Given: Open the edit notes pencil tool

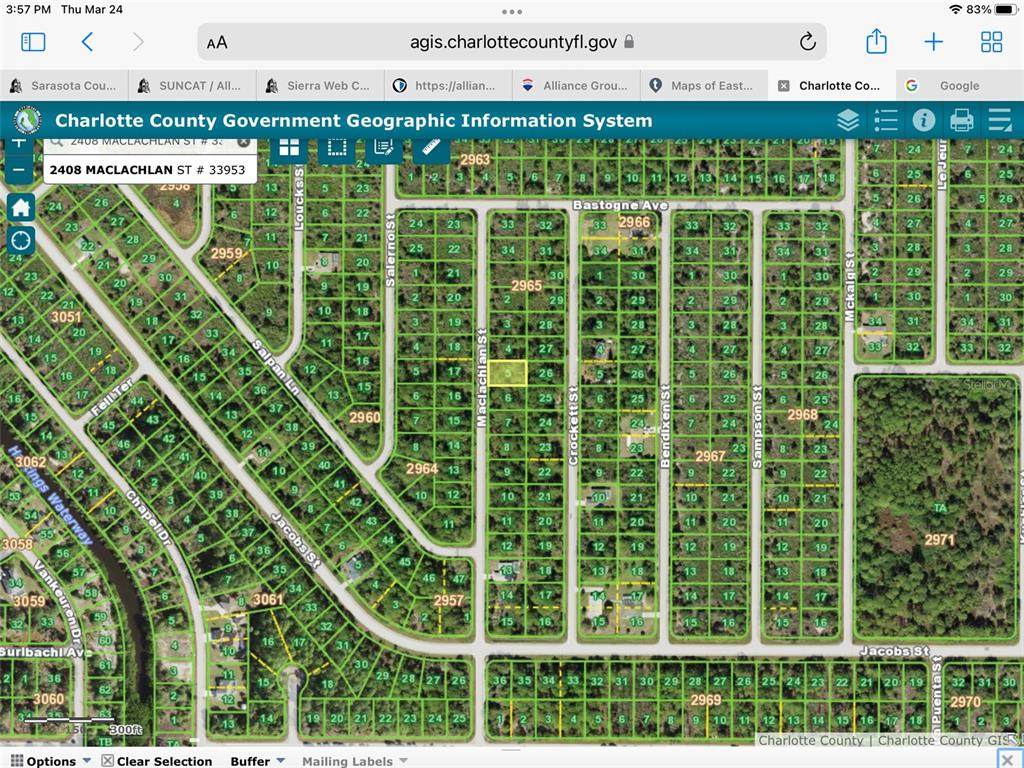Looking at the screenshot, I should (383, 148).
